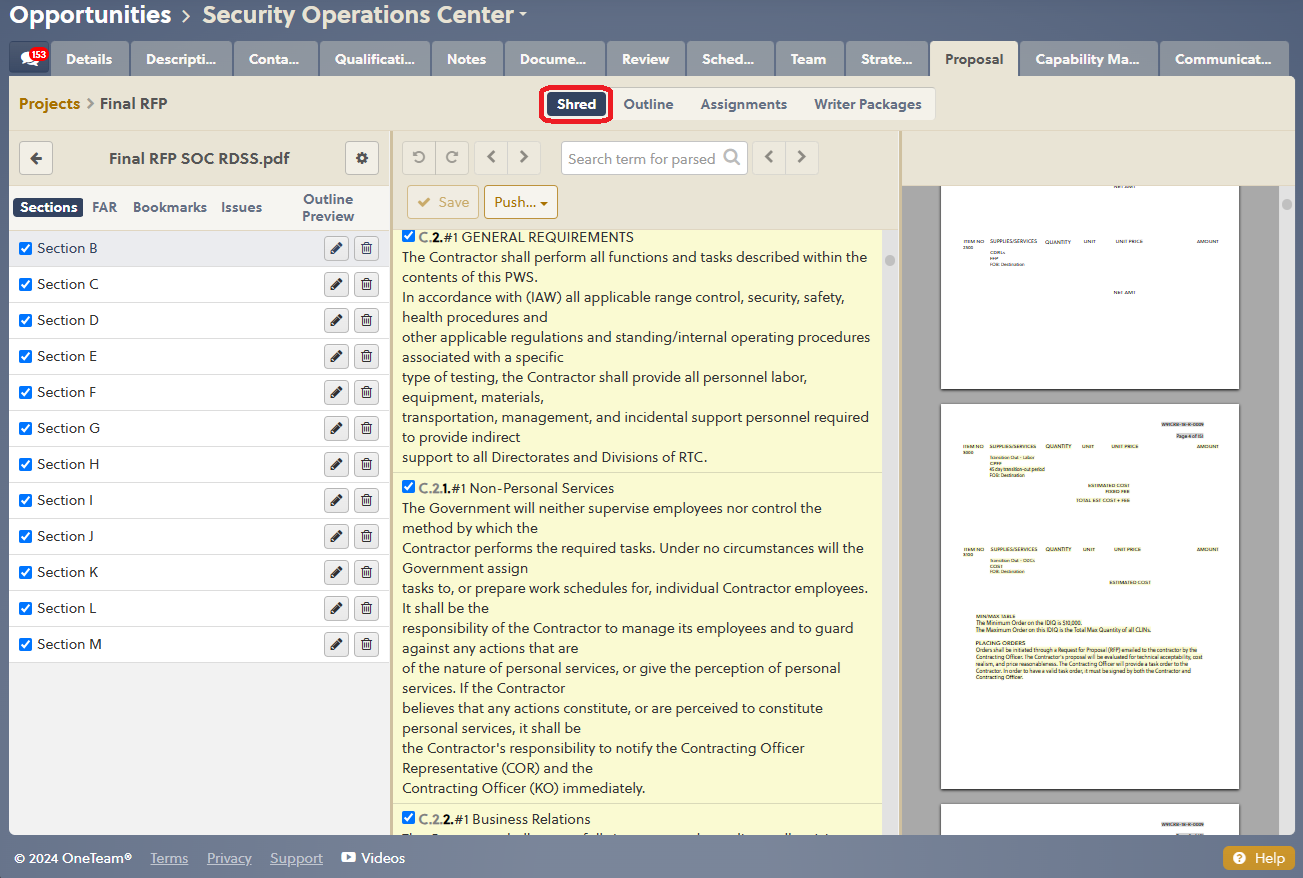Click the back arrow next to file name
1303x878 pixels.
point(36,158)
